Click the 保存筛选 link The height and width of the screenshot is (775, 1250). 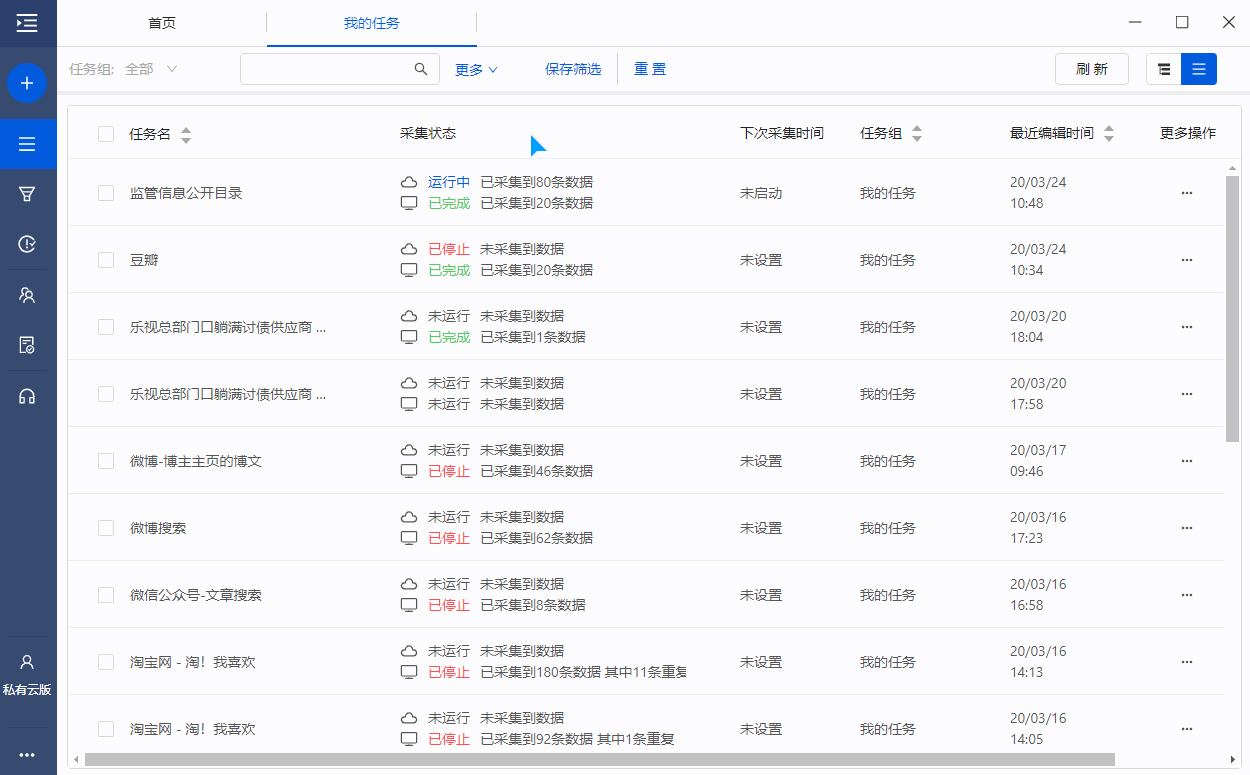click(x=573, y=69)
